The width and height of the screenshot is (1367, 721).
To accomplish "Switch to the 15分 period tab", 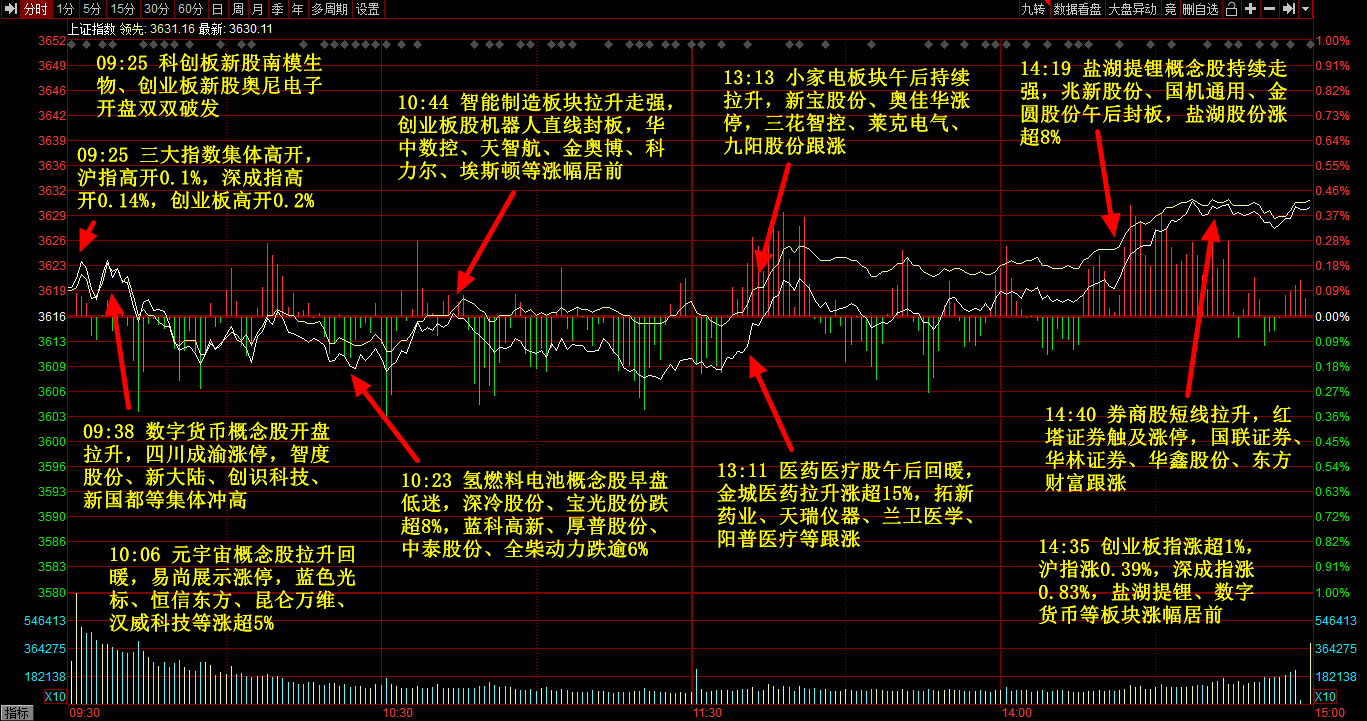I will click(122, 9).
